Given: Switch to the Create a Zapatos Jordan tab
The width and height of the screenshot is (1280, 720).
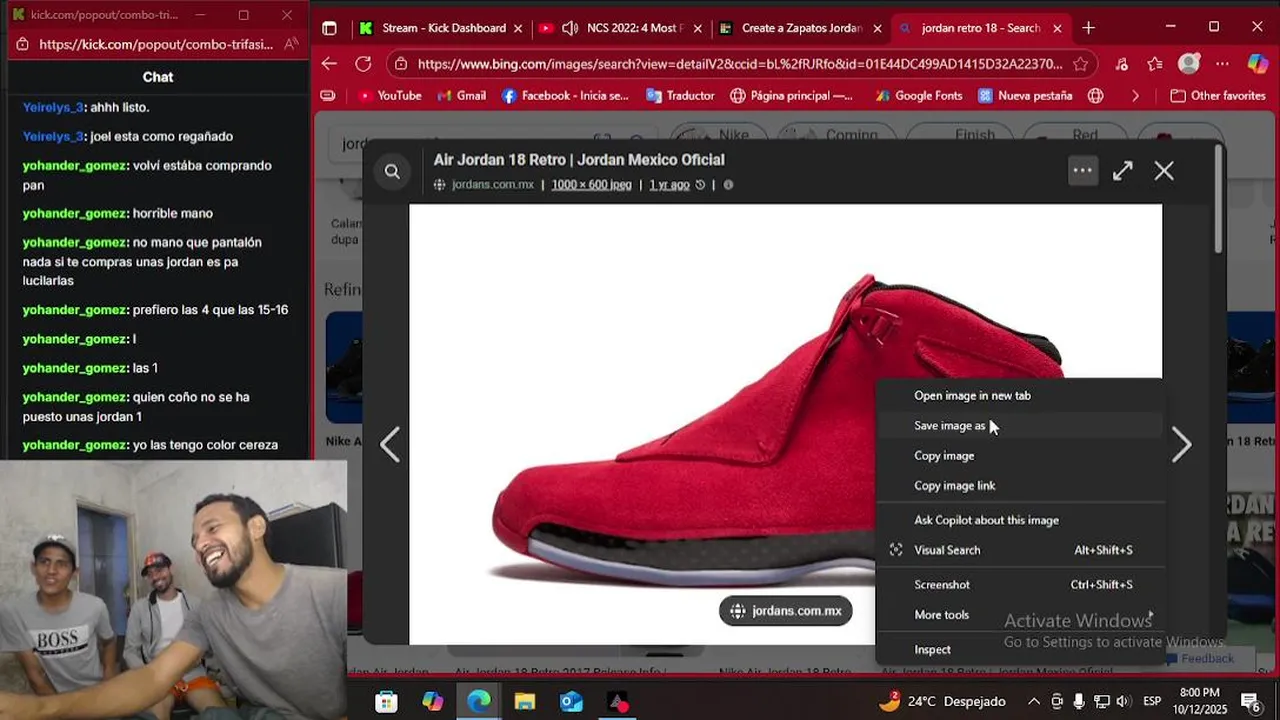Looking at the screenshot, I should 800,28.
